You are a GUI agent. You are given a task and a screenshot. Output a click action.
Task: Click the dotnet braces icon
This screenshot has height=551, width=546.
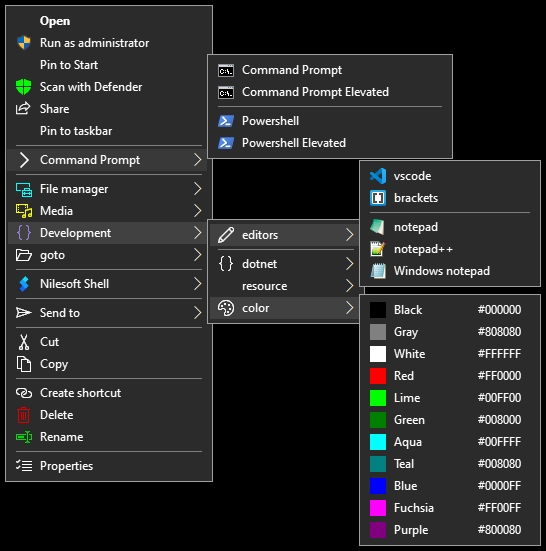pos(226,264)
